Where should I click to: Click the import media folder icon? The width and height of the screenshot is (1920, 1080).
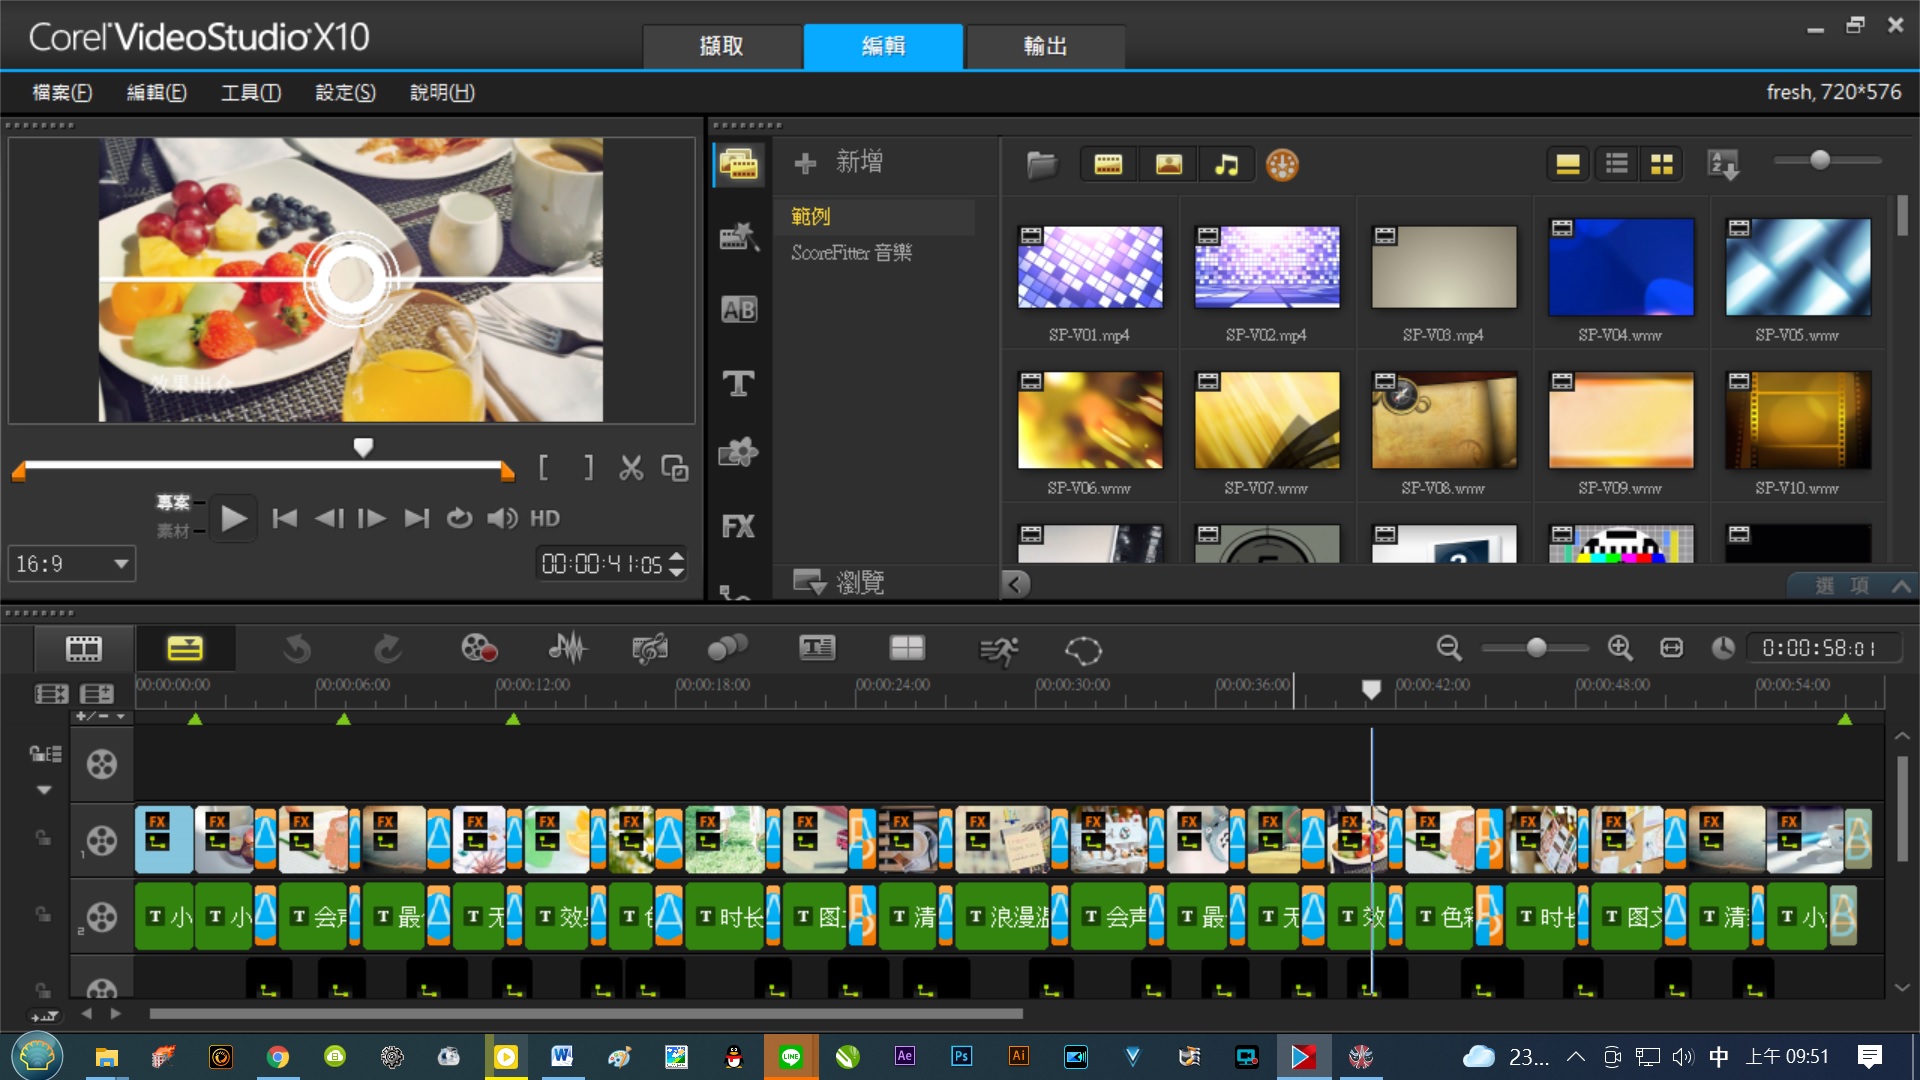[x=1042, y=165]
